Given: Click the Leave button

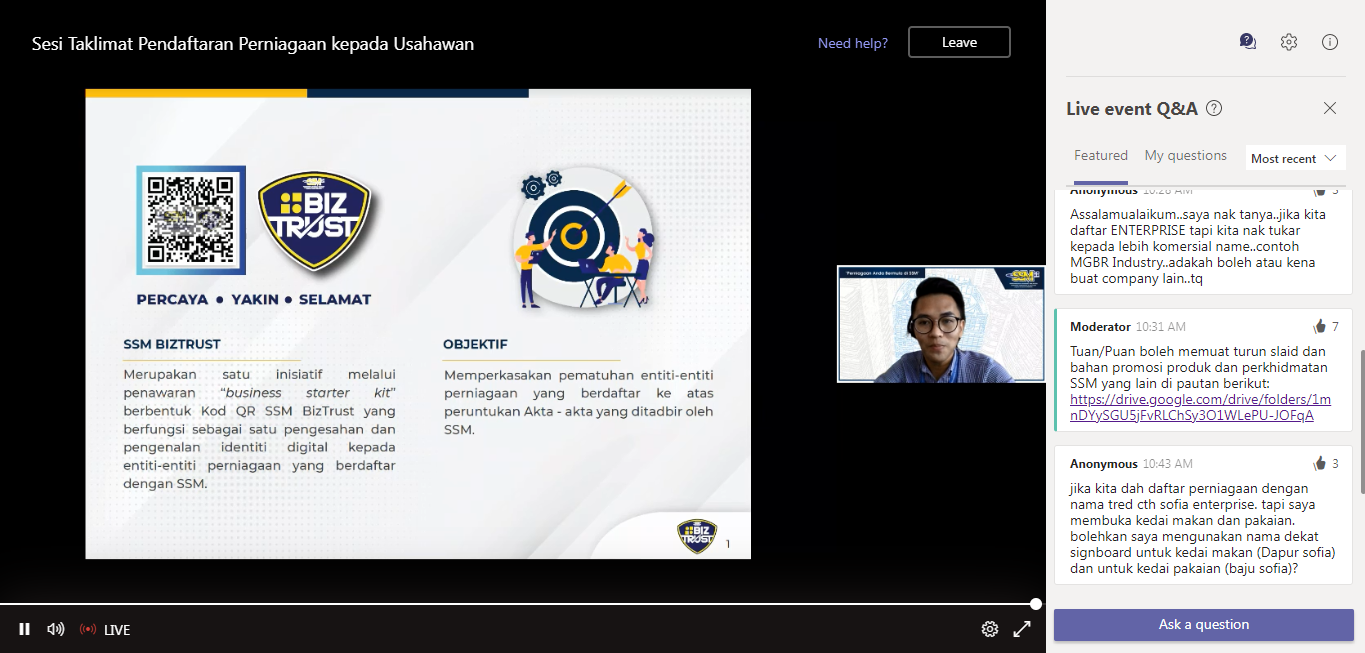Looking at the screenshot, I should pos(959,42).
